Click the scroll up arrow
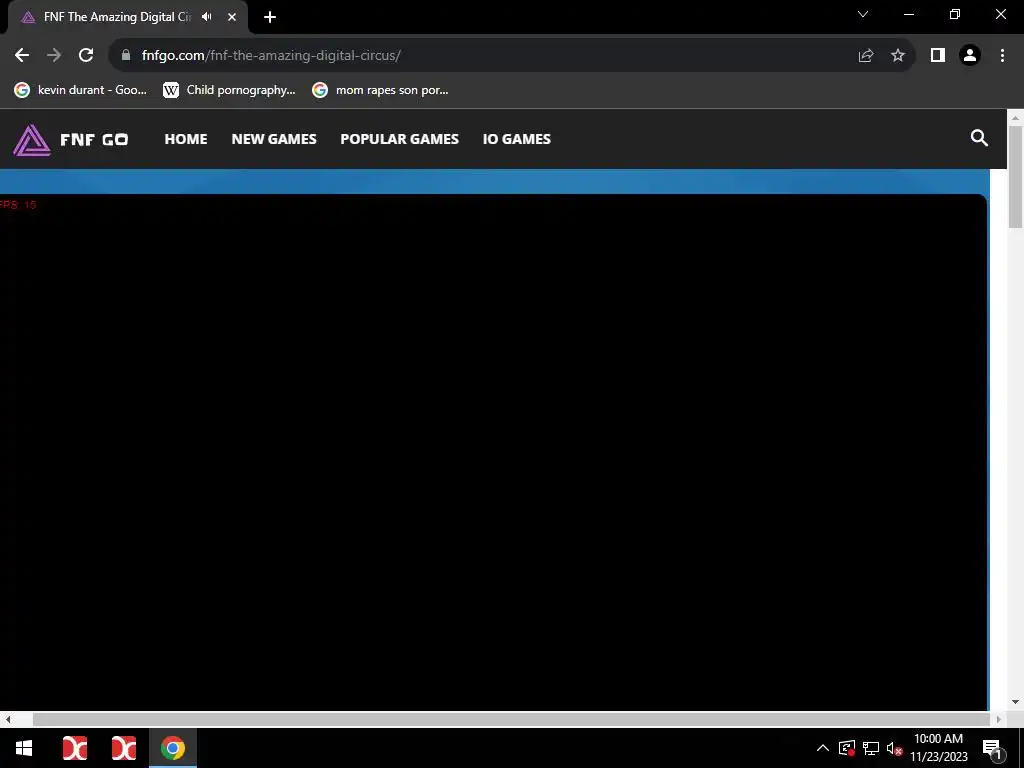This screenshot has width=1024, height=768. tap(1015, 118)
